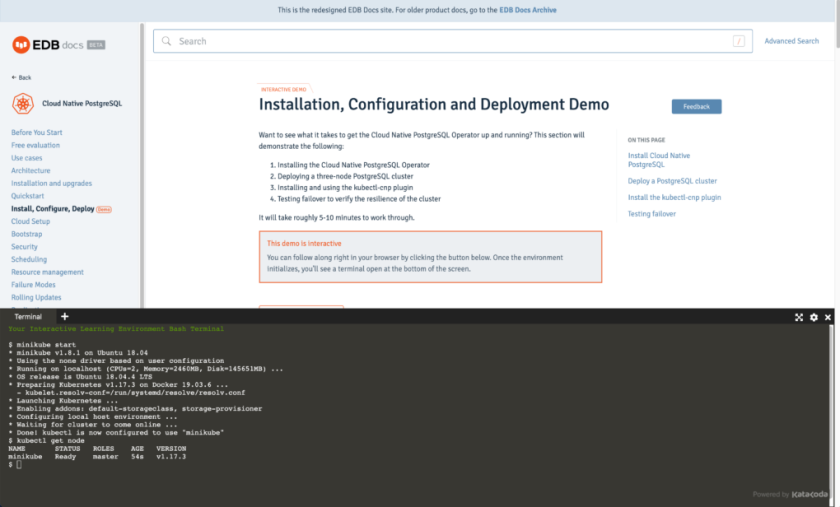Click the Feedback button
Viewport: 840px width, 507px height.
pos(696,107)
